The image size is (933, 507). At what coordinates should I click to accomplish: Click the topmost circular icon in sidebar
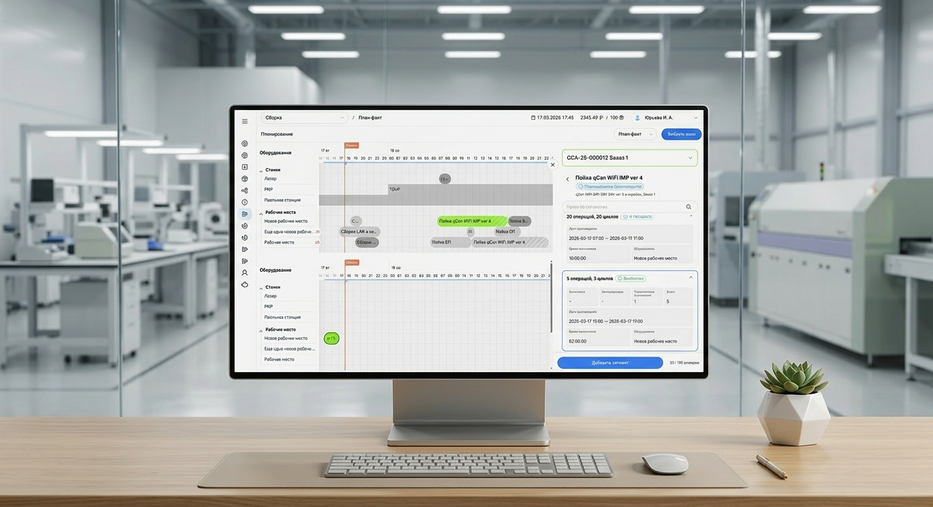pyautogui.click(x=244, y=144)
